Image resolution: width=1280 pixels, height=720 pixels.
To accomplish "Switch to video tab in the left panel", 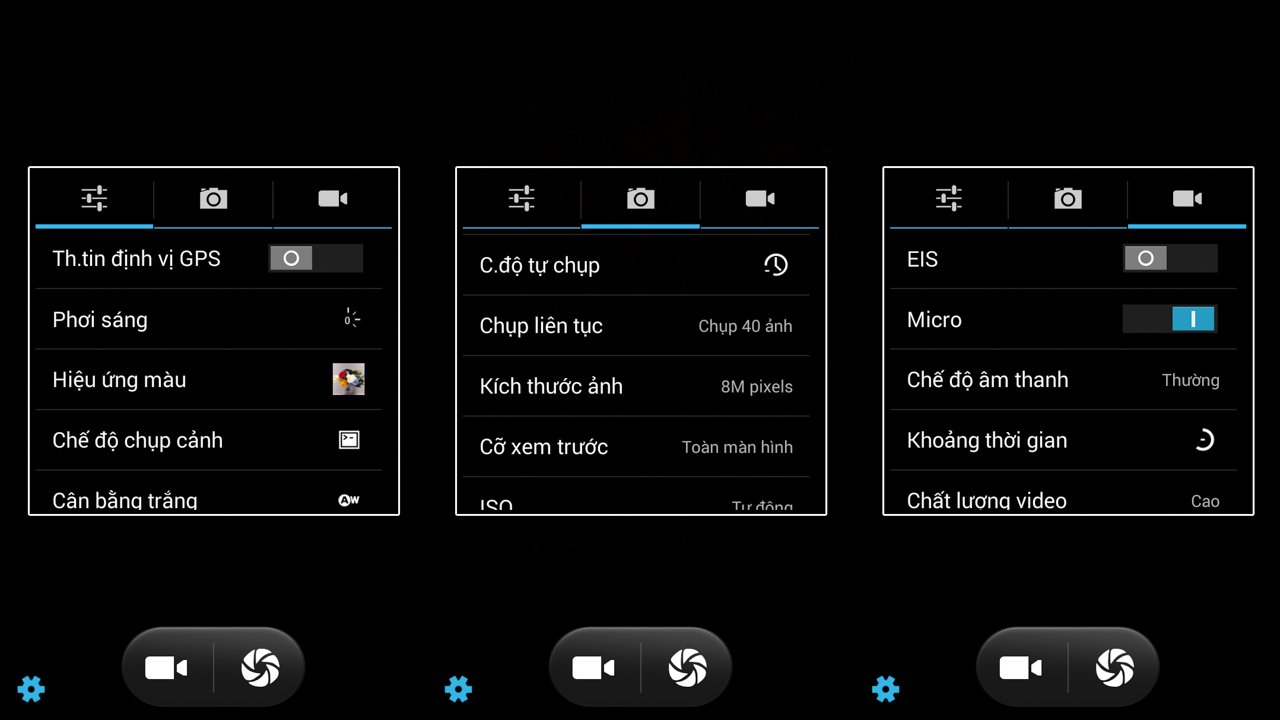I will tap(333, 198).
